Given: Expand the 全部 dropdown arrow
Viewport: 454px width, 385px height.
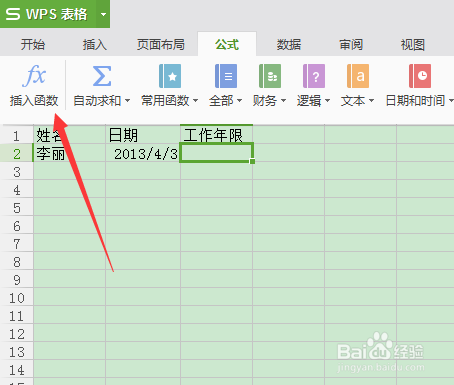Looking at the screenshot, I should coord(239,100).
